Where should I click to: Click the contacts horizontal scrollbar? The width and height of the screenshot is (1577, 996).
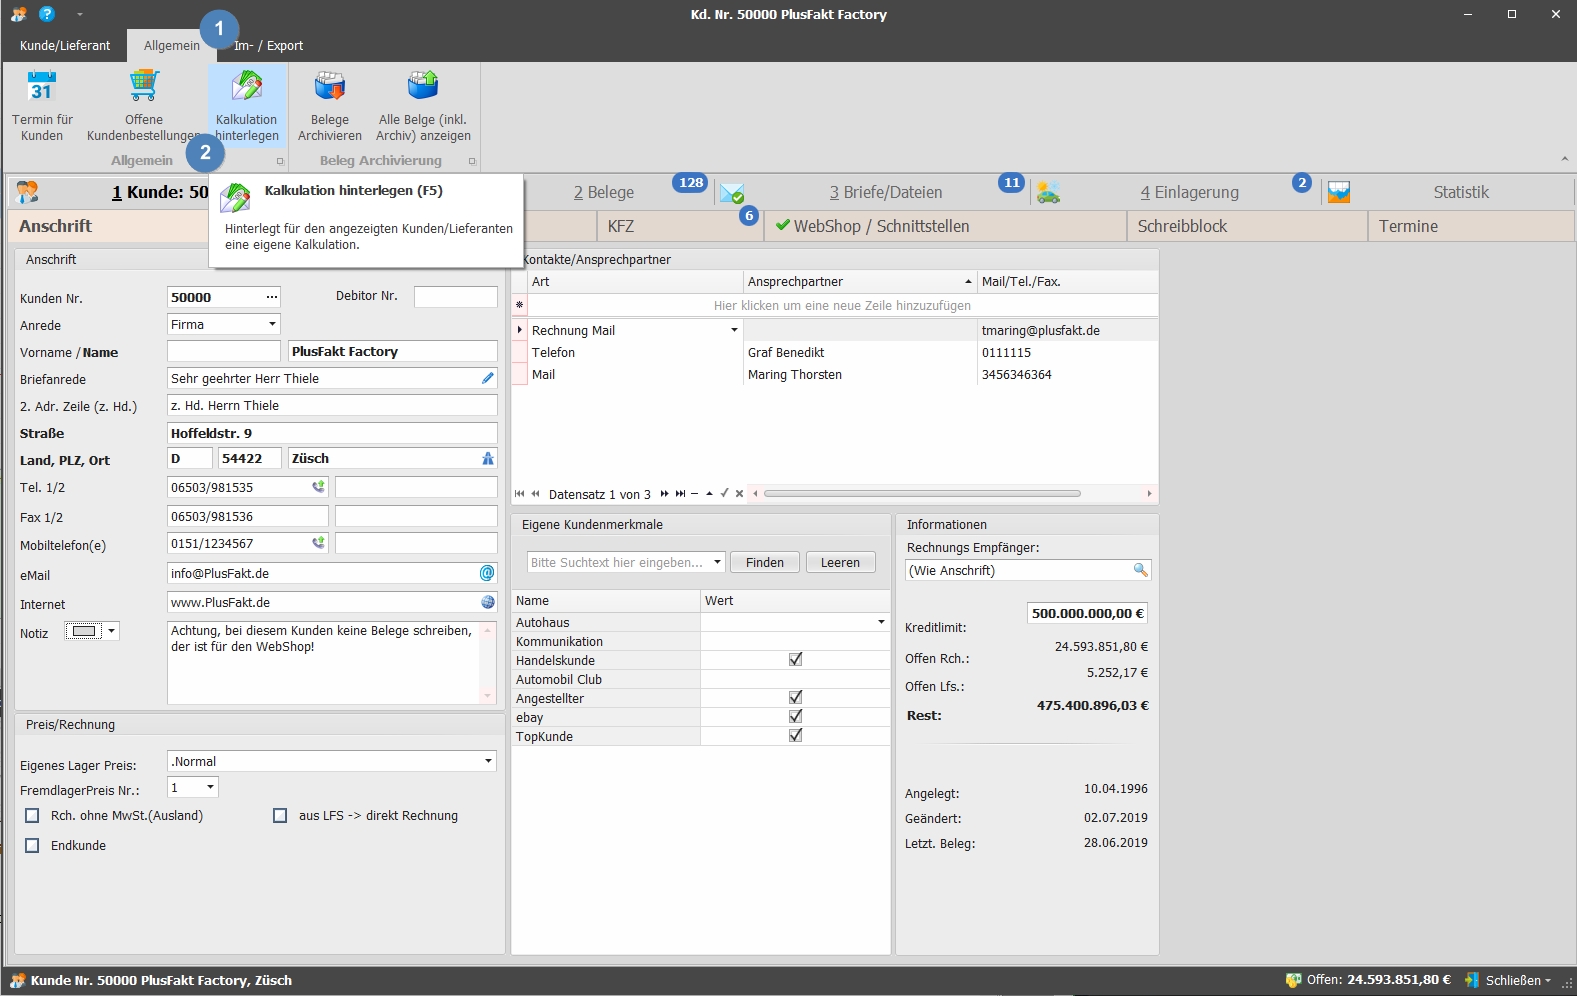click(922, 493)
